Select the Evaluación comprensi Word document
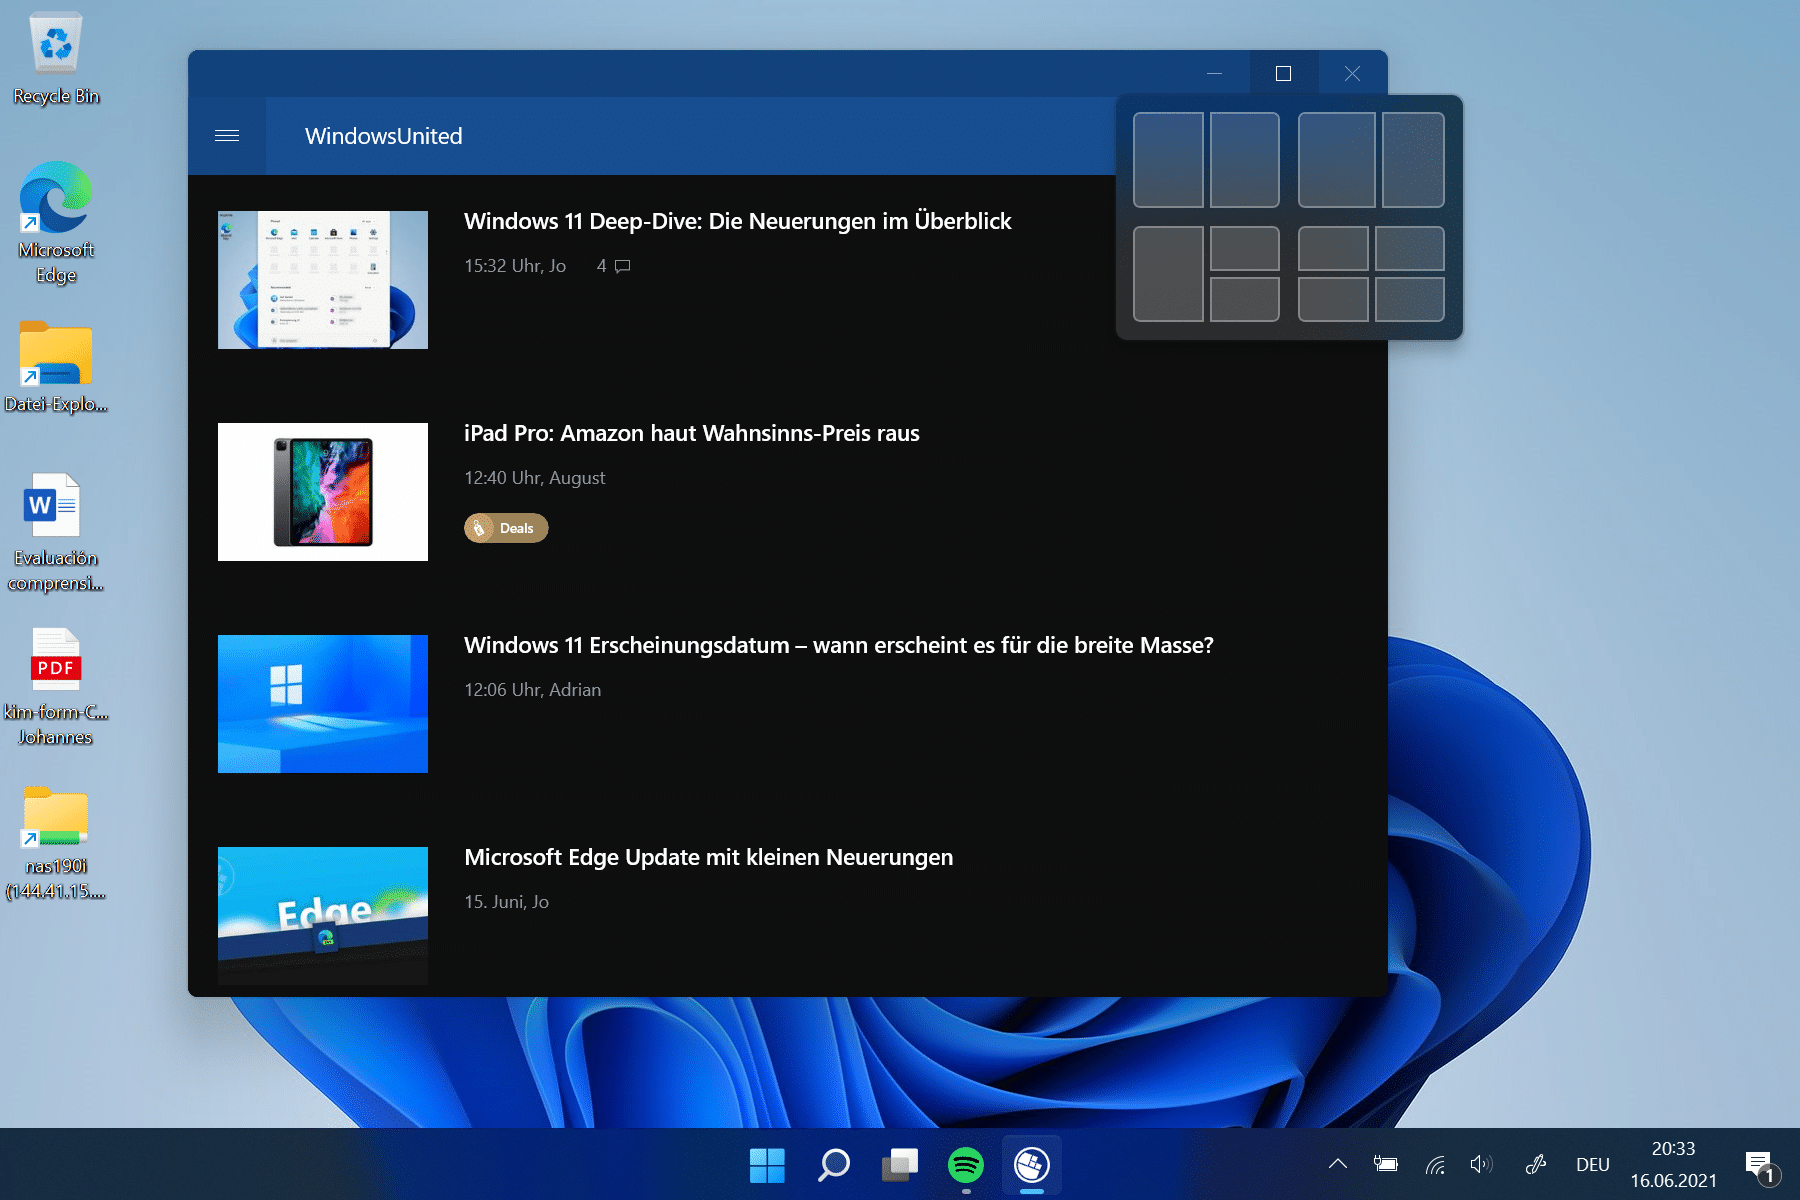Viewport: 1800px width, 1200px height. [56, 532]
